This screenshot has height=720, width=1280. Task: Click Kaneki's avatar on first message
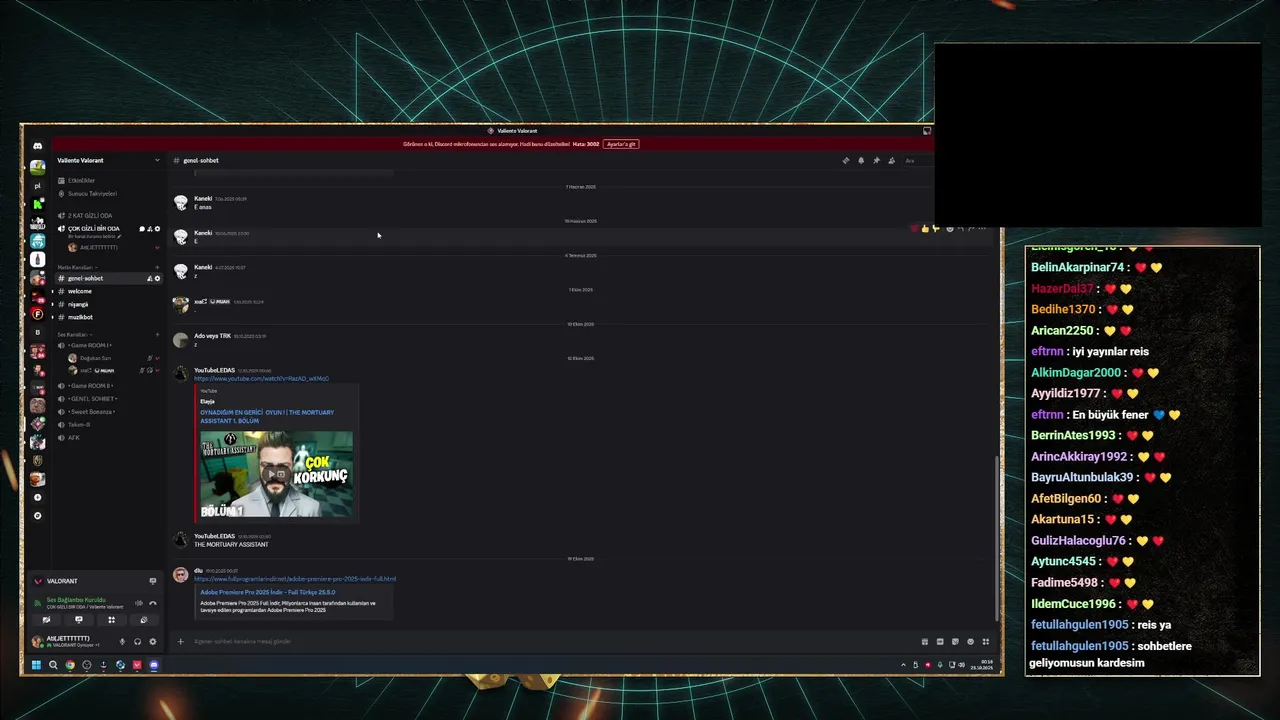tap(181, 202)
